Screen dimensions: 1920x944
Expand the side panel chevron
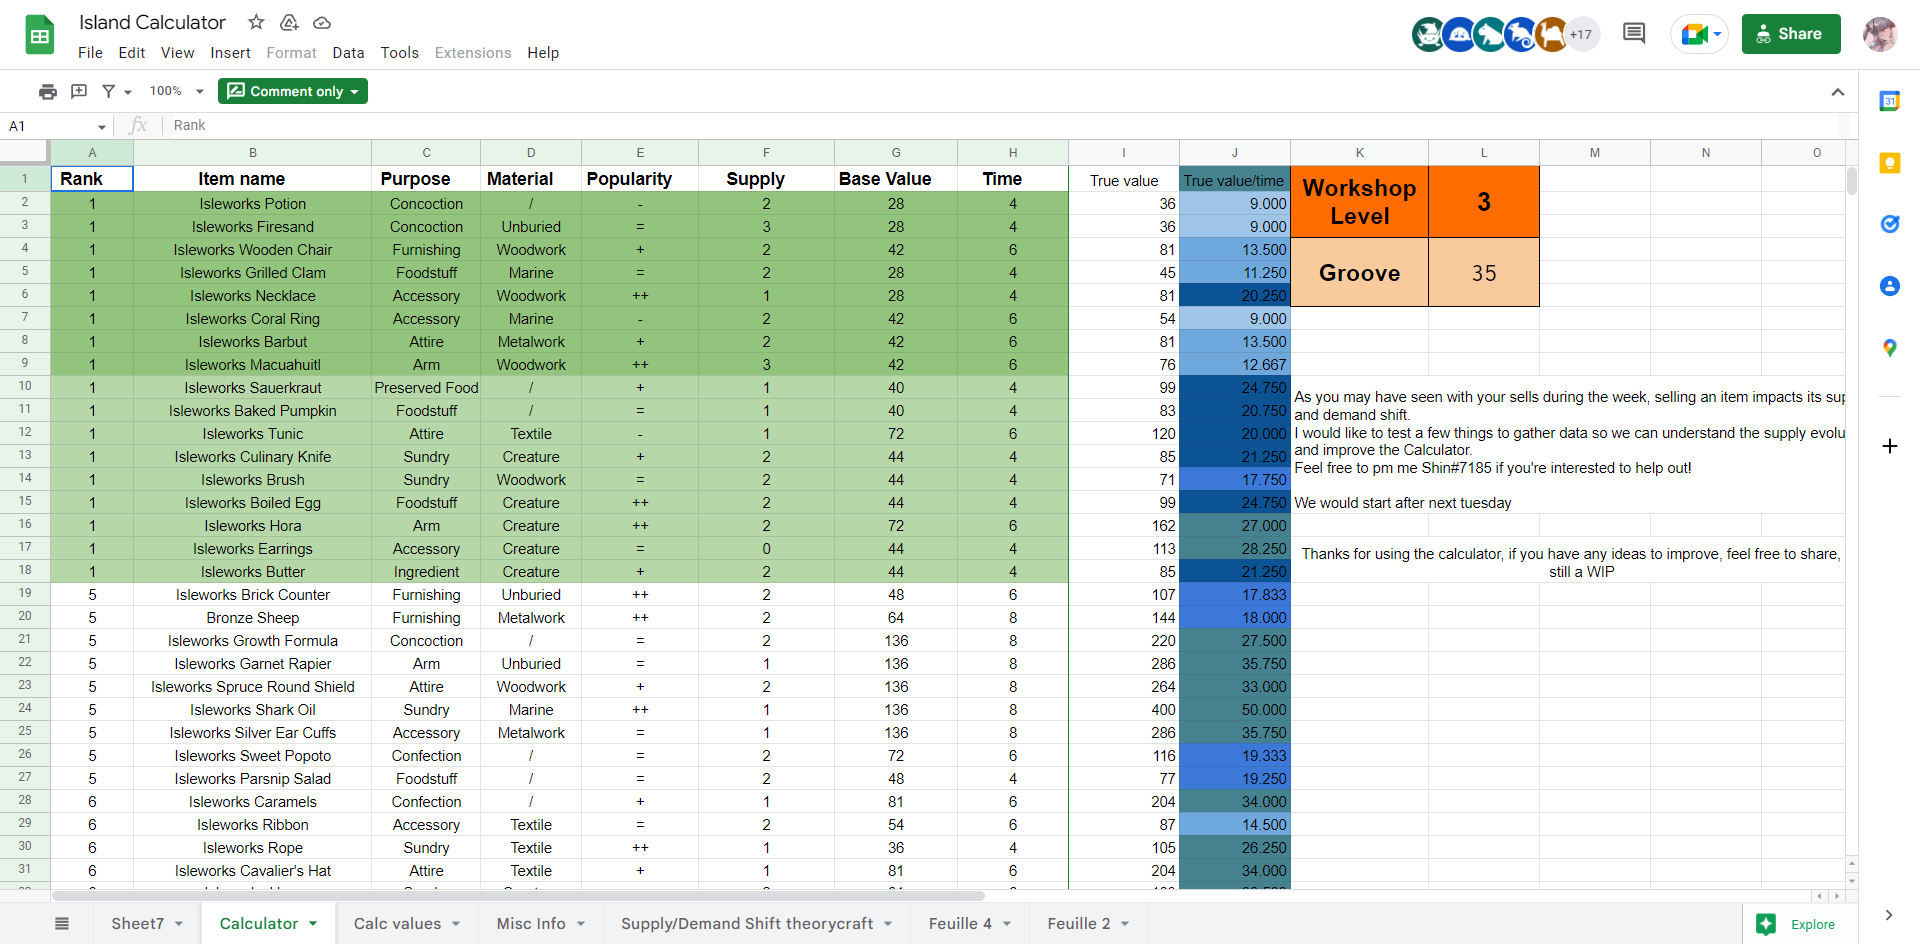coord(1889,915)
